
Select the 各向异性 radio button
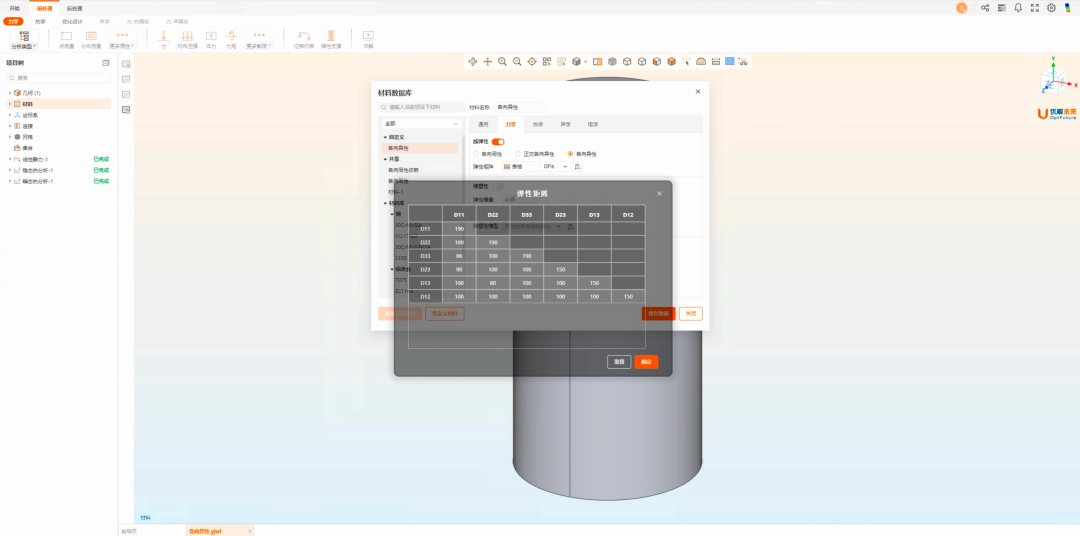click(x=570, y=154)
